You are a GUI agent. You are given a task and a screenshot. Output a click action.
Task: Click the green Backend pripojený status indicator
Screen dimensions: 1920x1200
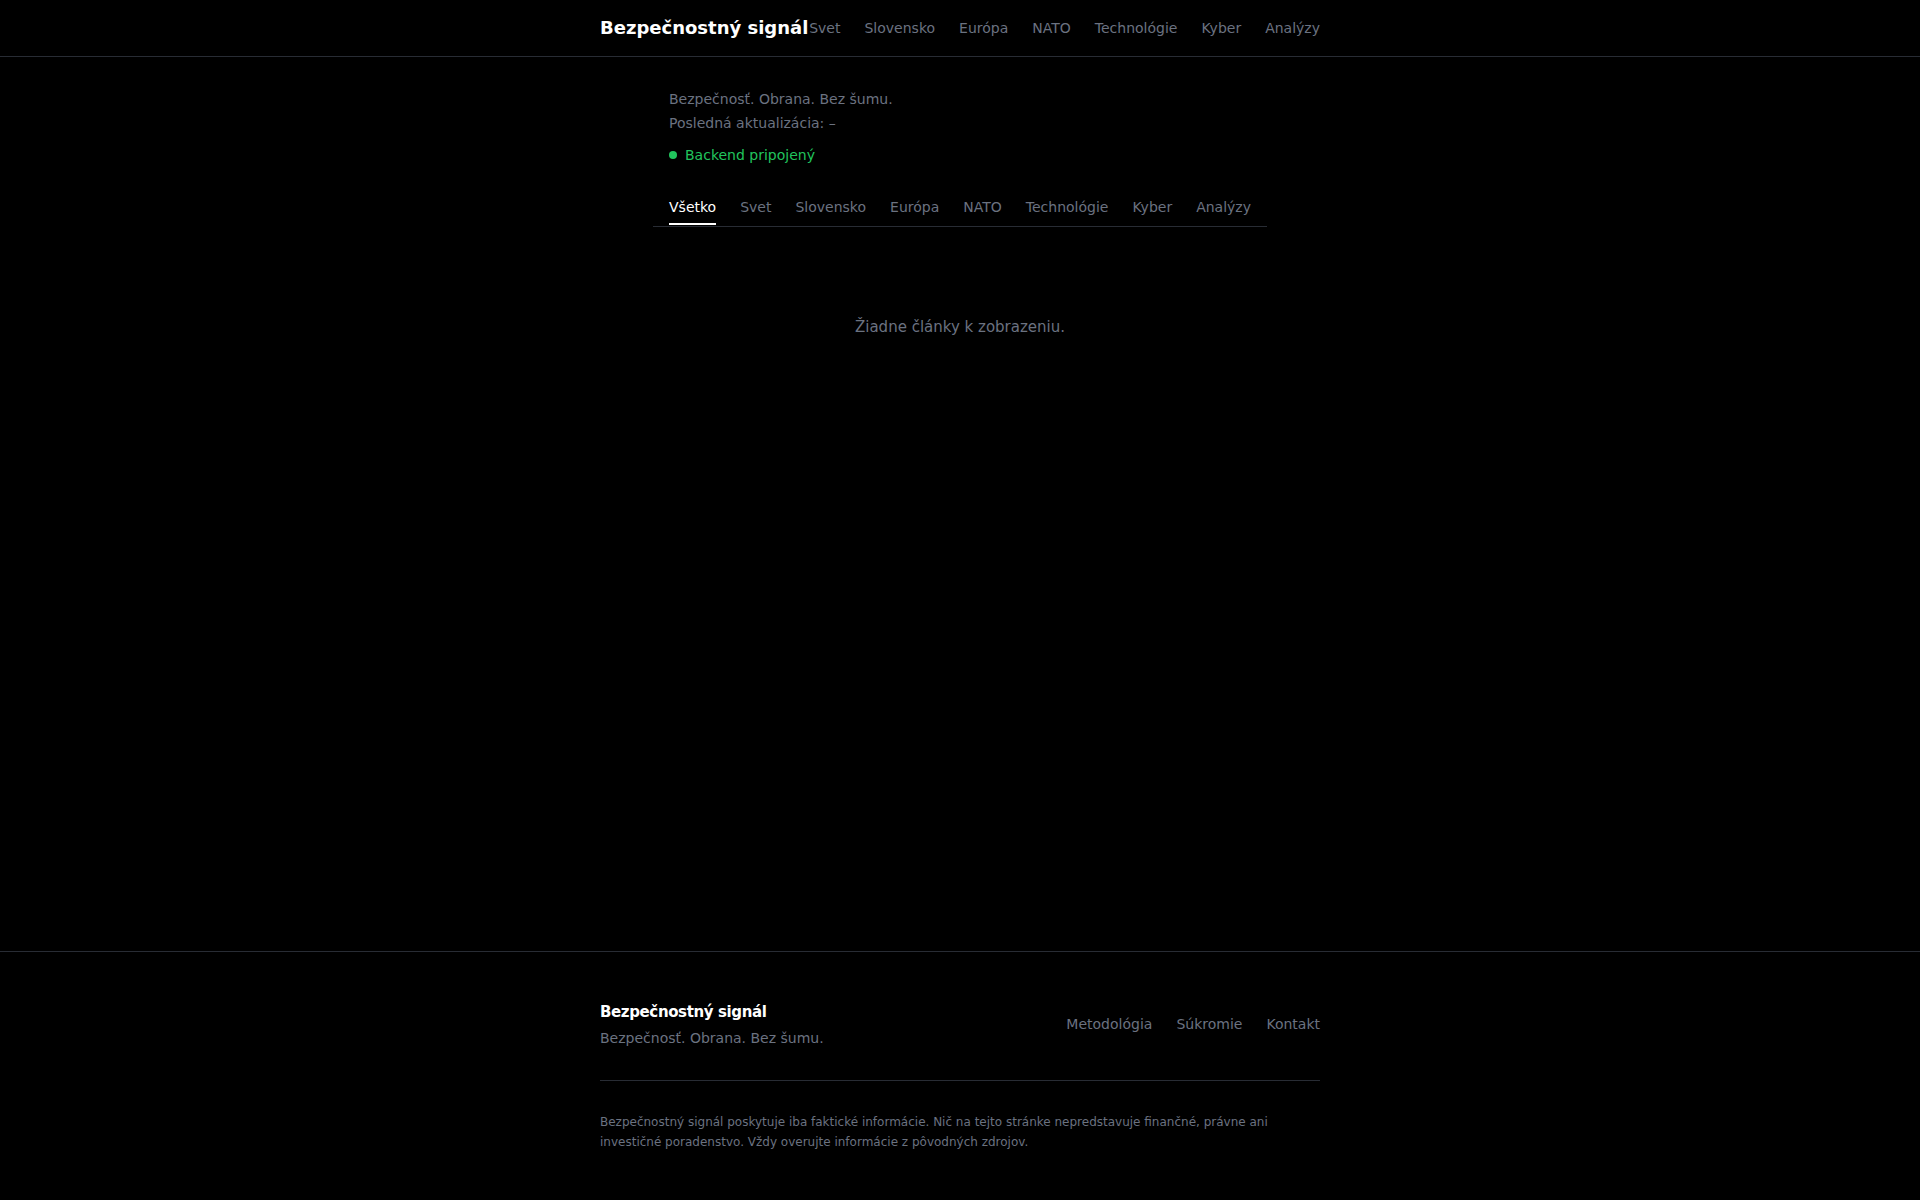coord(742,155)
